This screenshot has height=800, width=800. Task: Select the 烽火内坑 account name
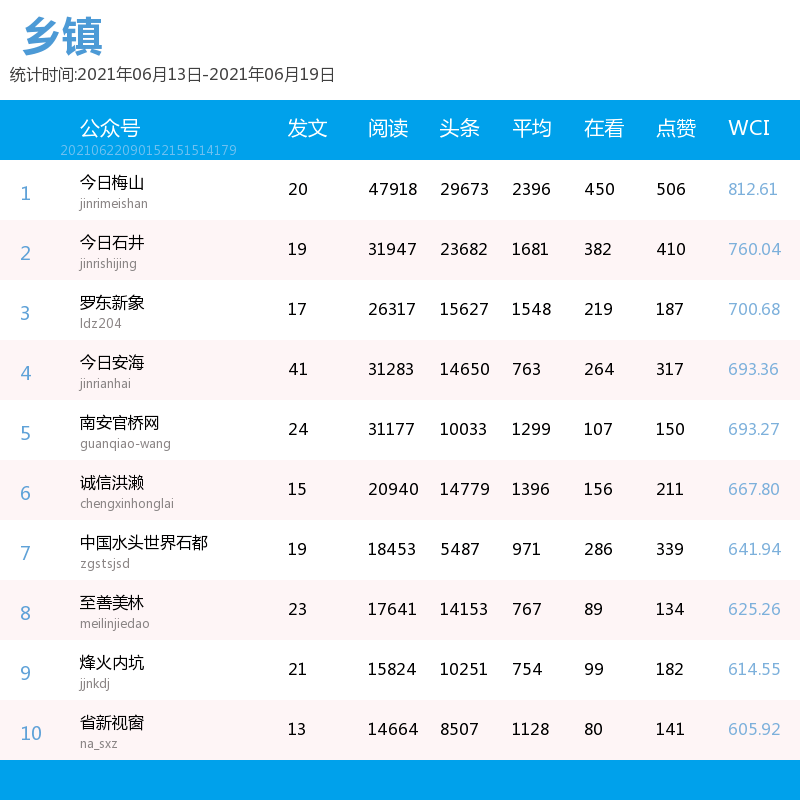(x=112, y=663)
